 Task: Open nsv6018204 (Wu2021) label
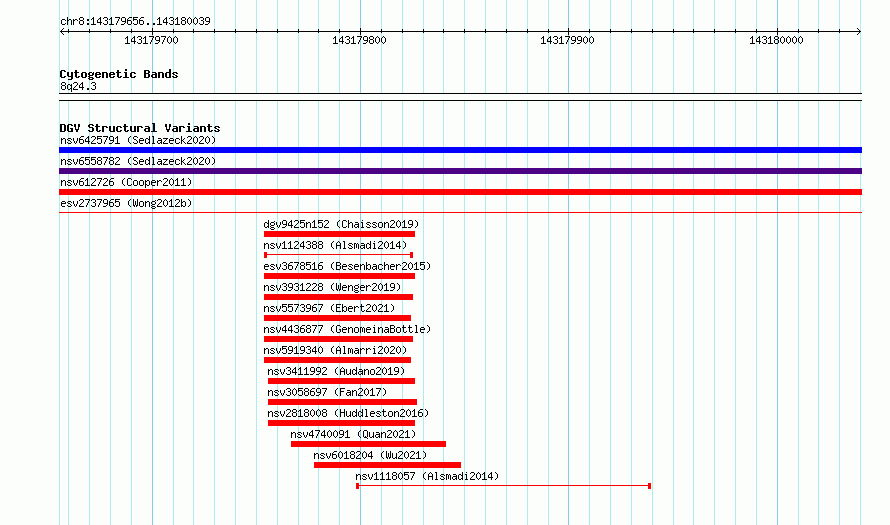point(370,455)
